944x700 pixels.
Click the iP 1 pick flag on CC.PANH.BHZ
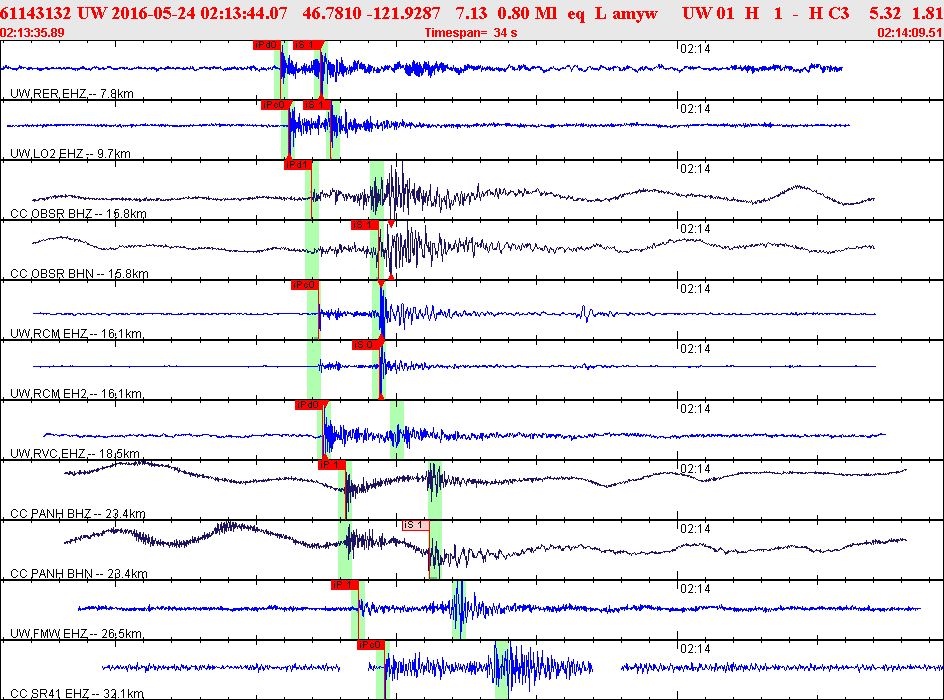coord(330,464)
